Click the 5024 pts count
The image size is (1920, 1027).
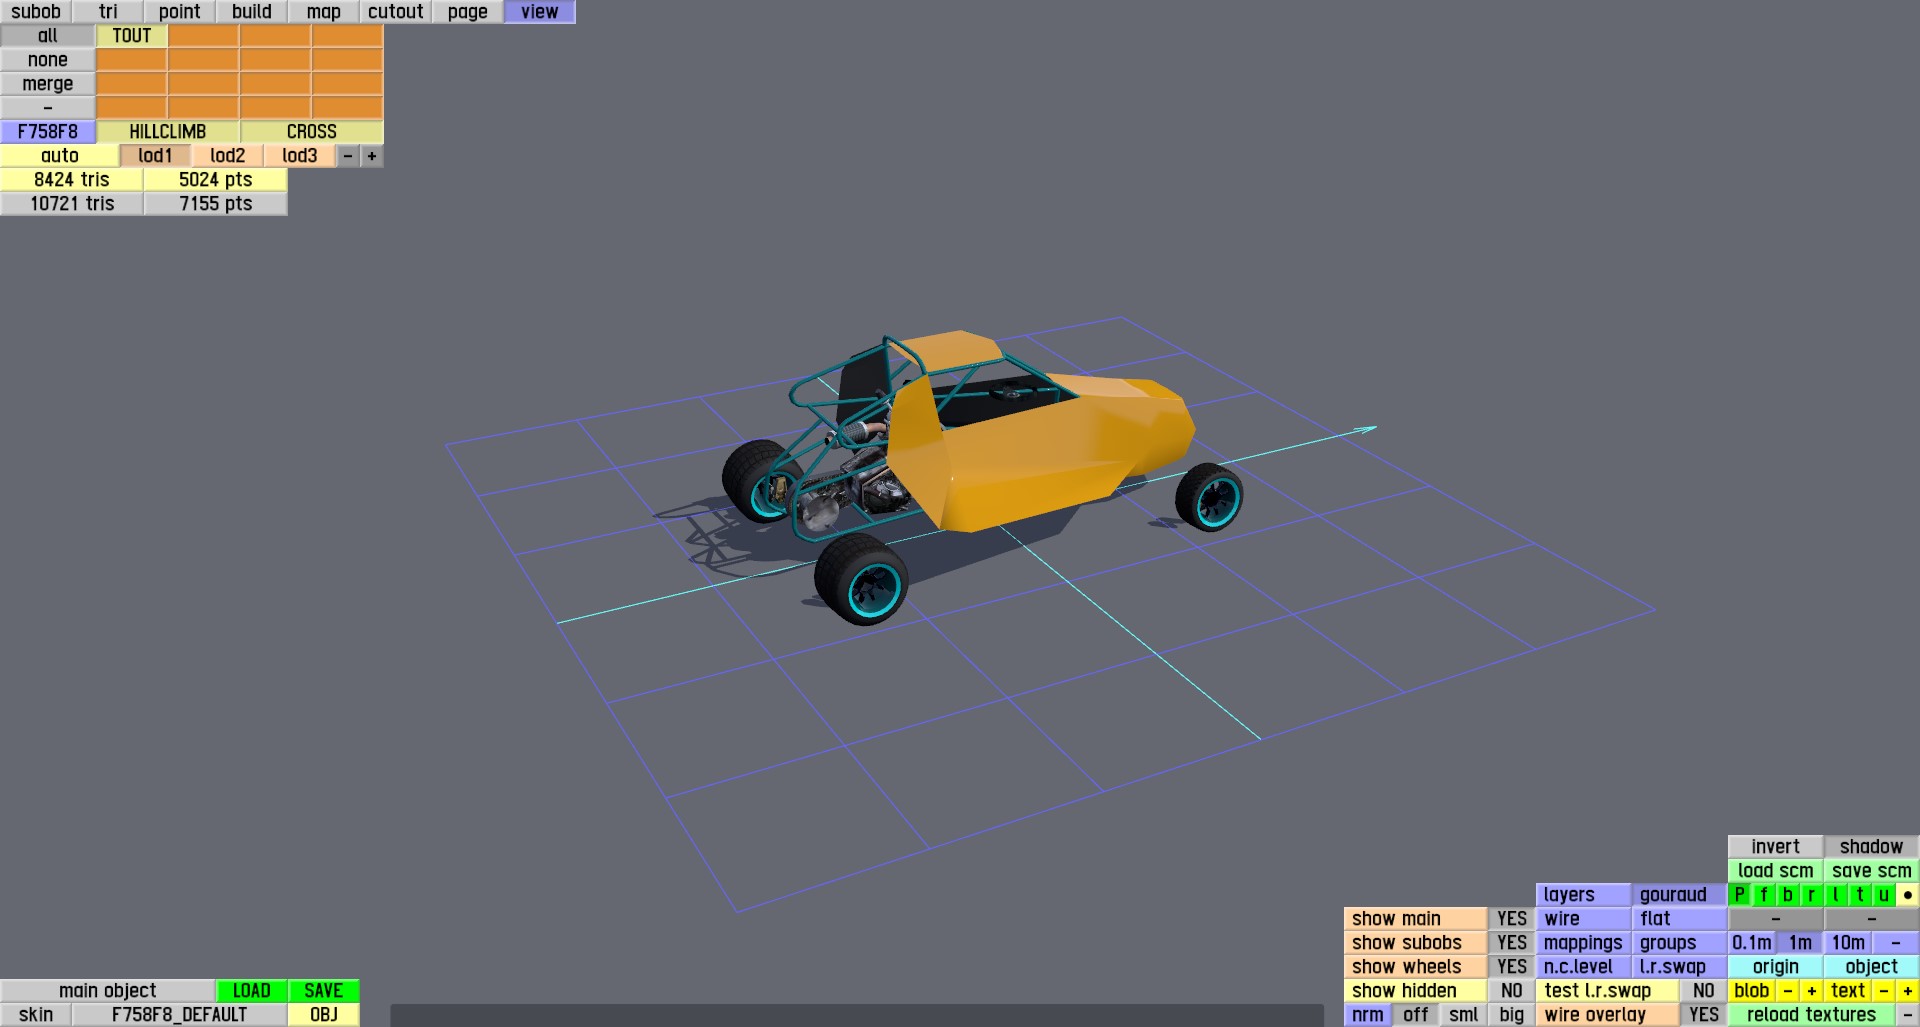[216, 180]
